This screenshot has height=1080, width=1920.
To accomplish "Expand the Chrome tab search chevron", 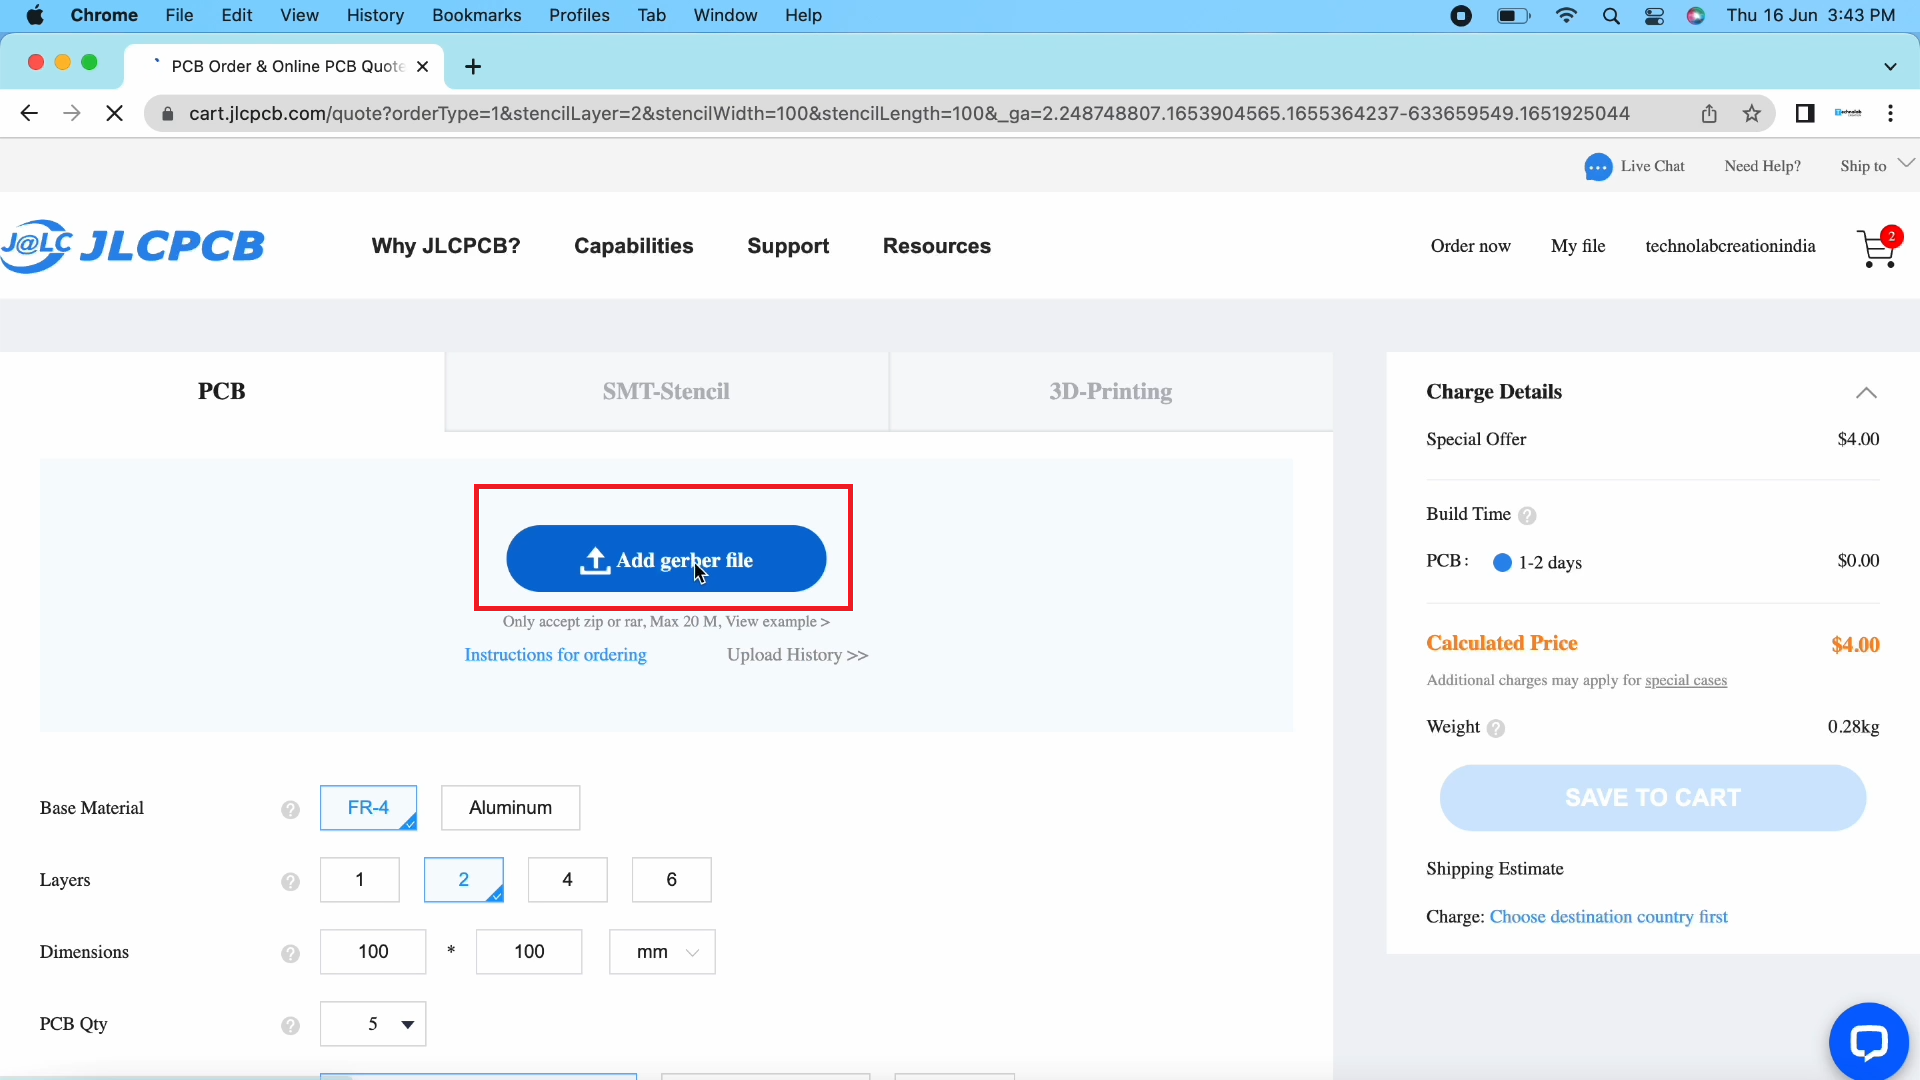I will [1890, 67].
